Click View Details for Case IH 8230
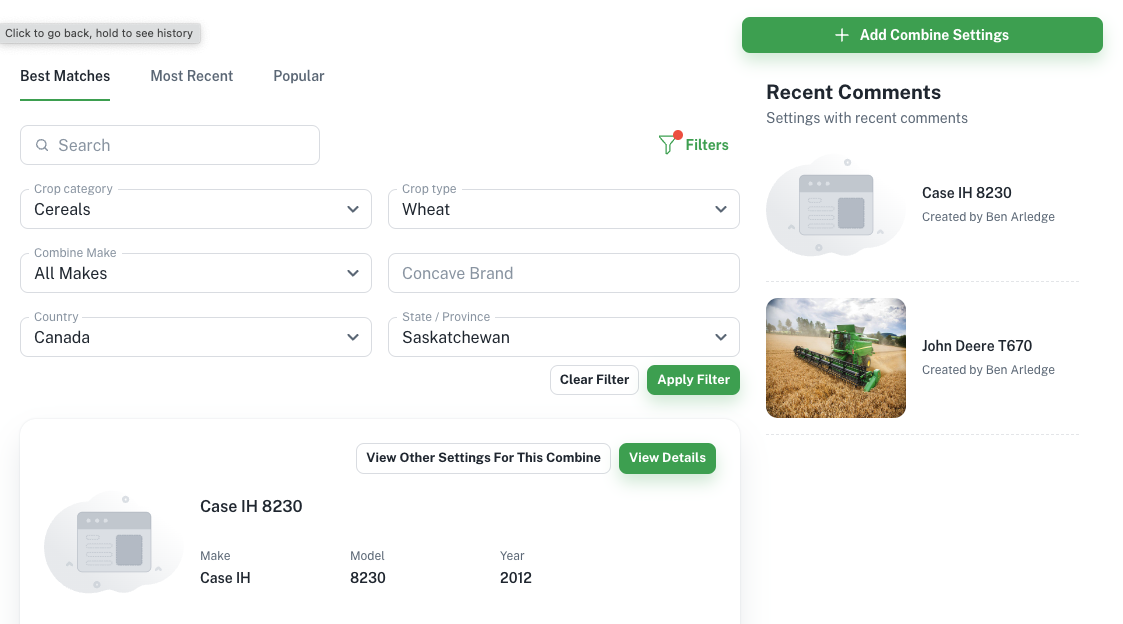The height and width of the screenshot is (624, 1123). [667, 458]
